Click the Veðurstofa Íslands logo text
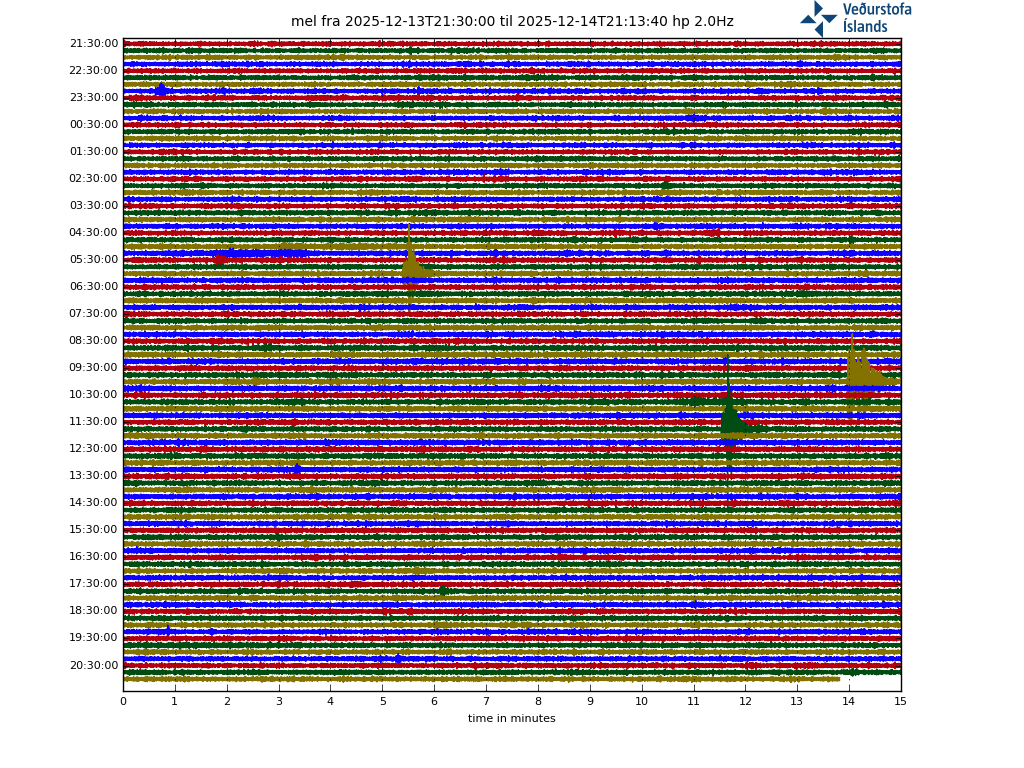The width and height of the screenshot is (1024, 768). (877, 18)
